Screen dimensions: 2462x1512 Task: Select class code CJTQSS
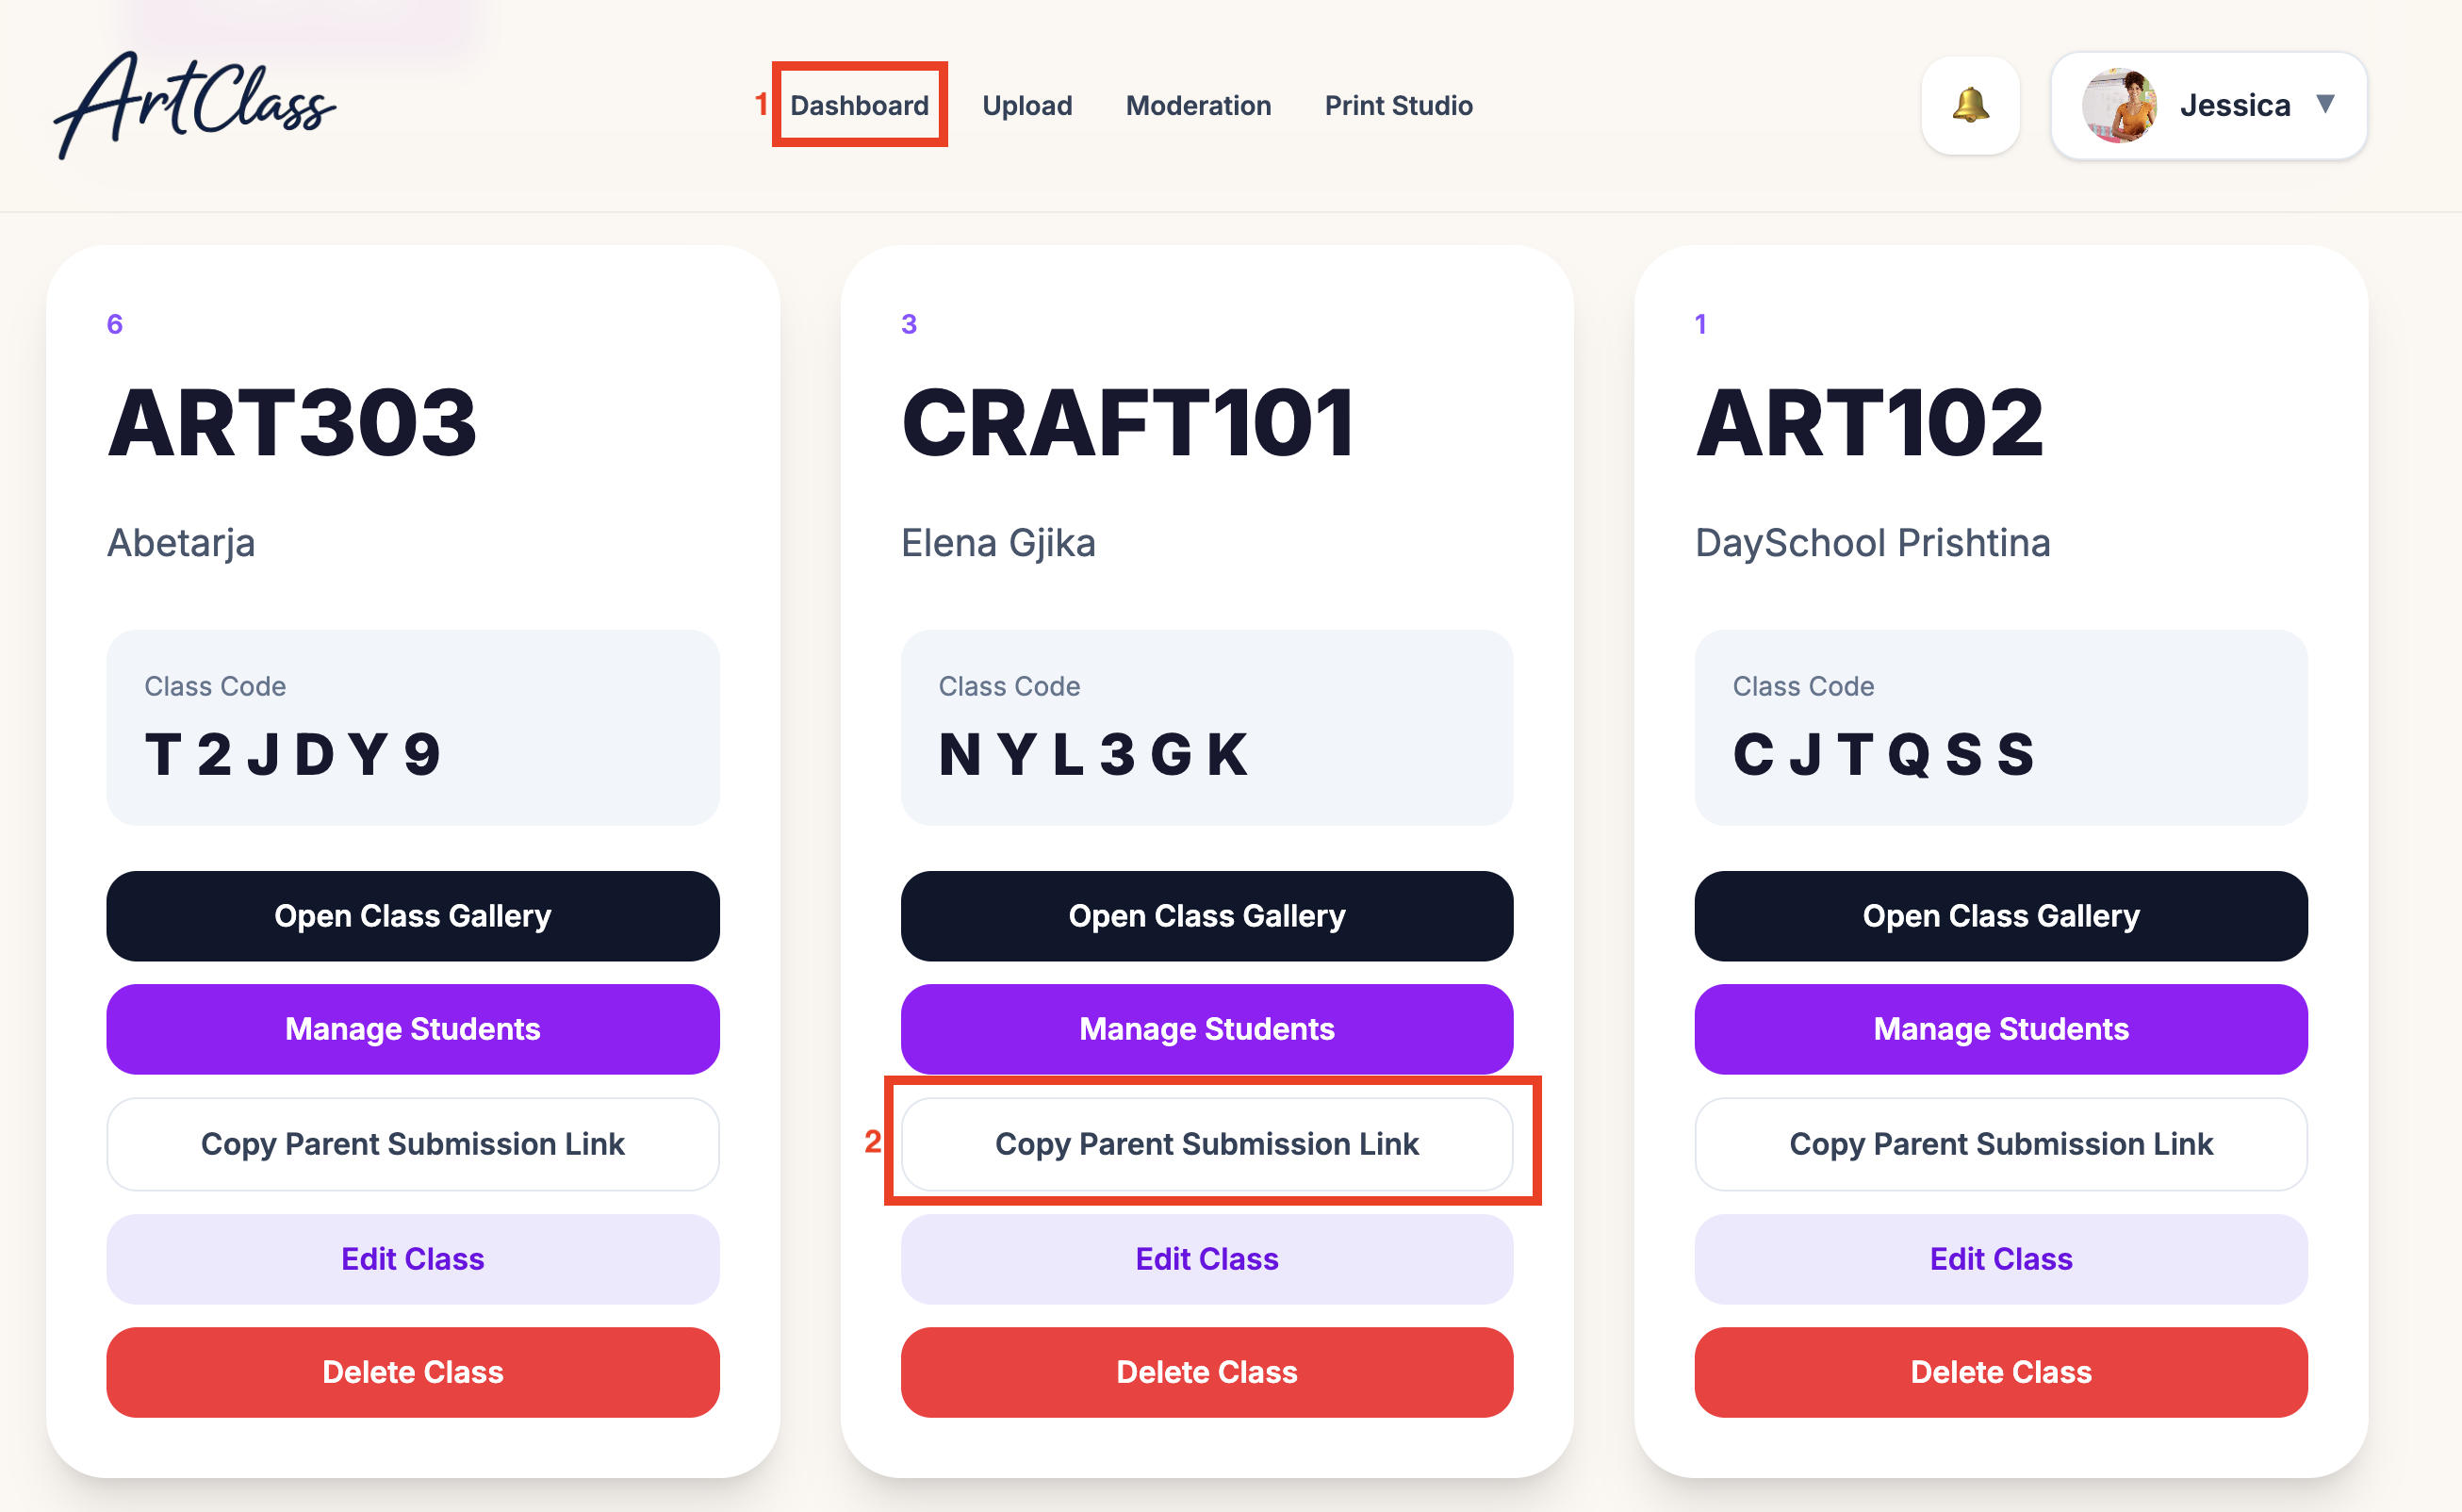(1884, 754)
